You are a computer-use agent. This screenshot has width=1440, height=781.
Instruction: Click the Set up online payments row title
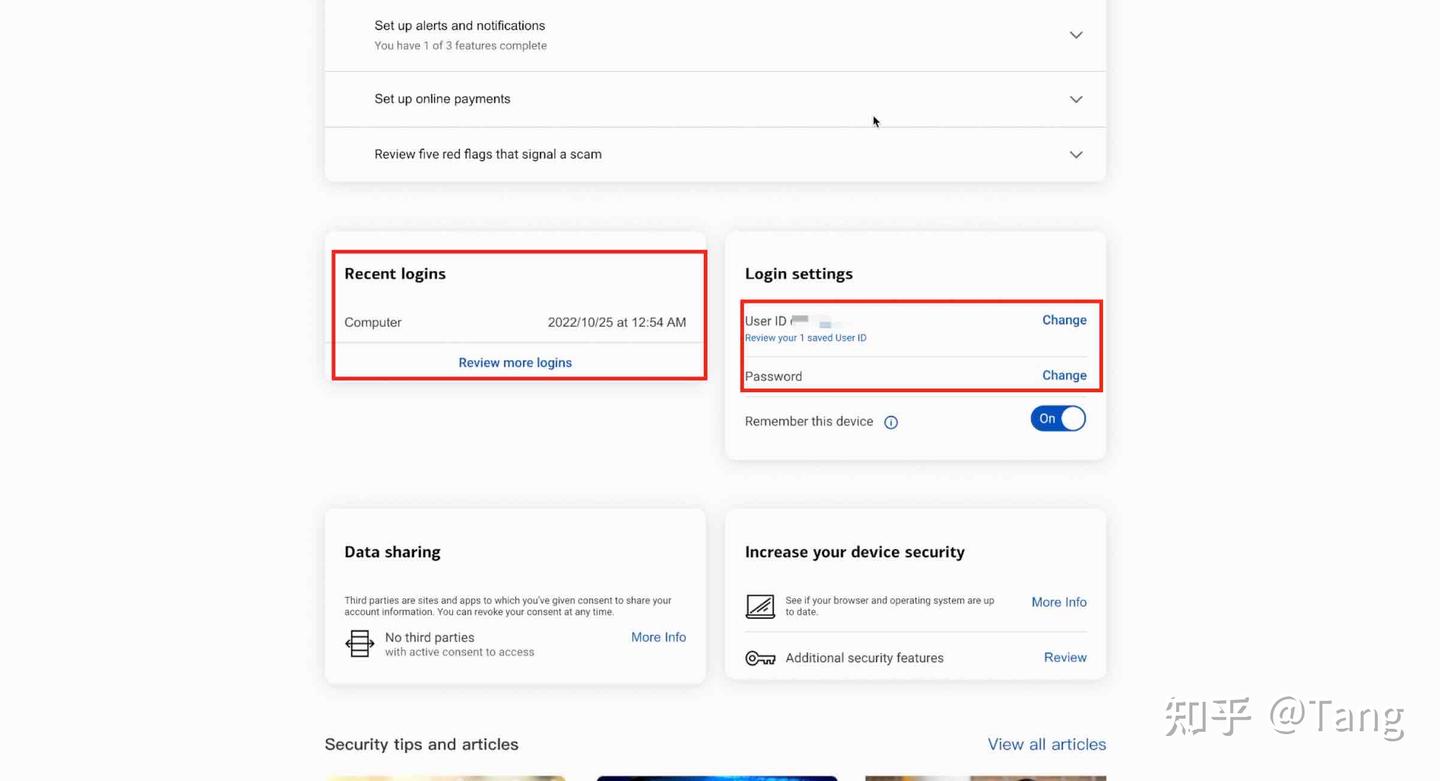point(442,99)
